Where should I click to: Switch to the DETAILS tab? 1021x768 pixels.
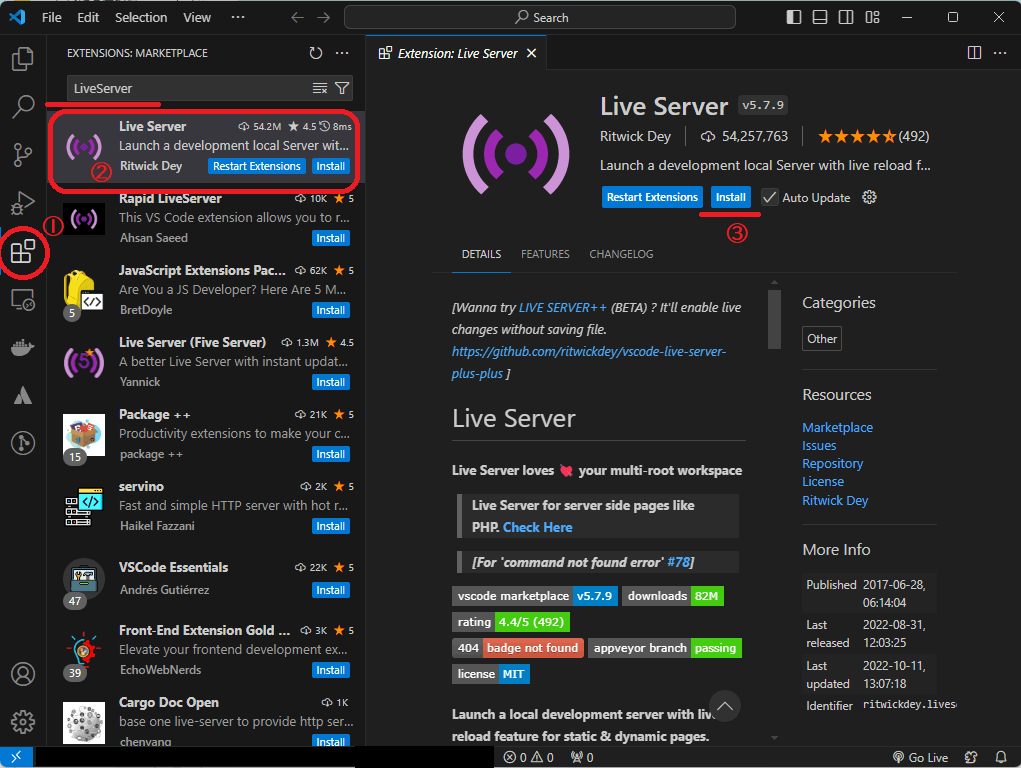(x=481, y=254)
